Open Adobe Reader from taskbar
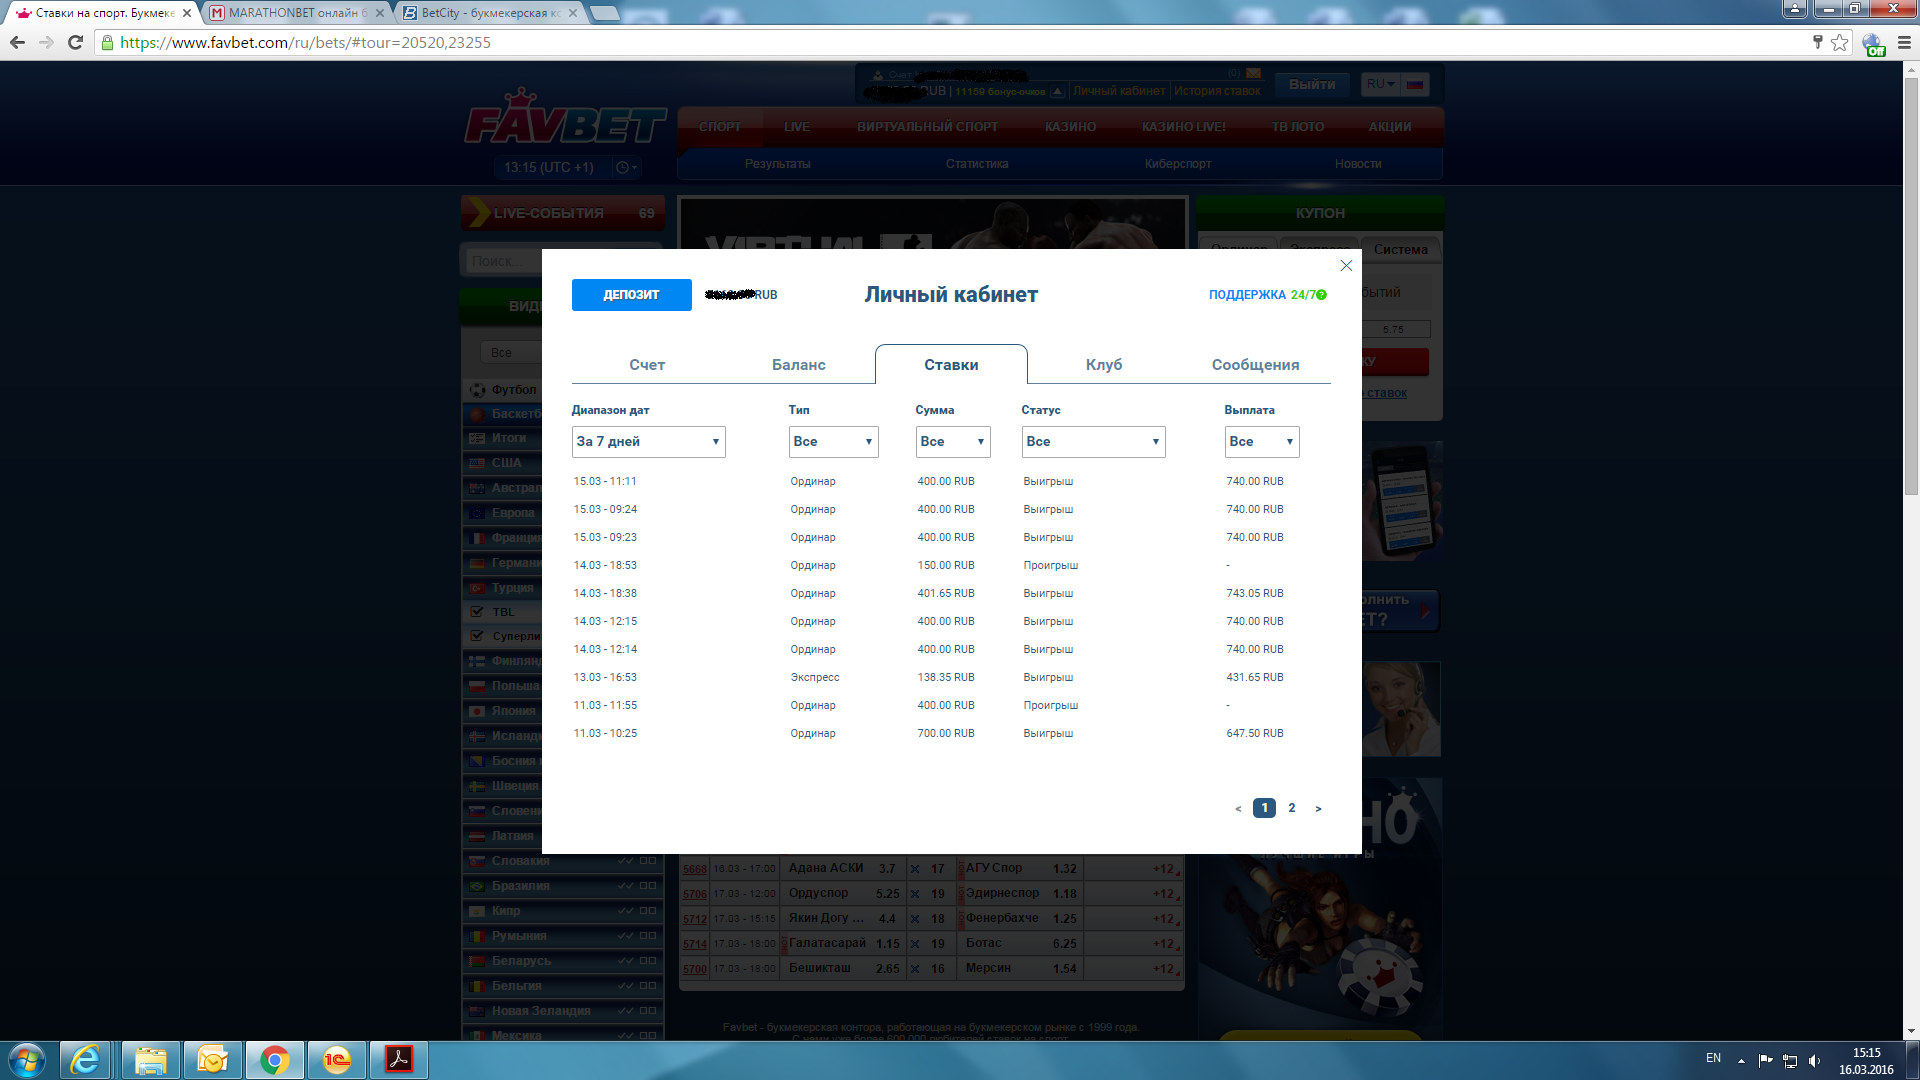1920x1080 pixels. click(399, 1059)
